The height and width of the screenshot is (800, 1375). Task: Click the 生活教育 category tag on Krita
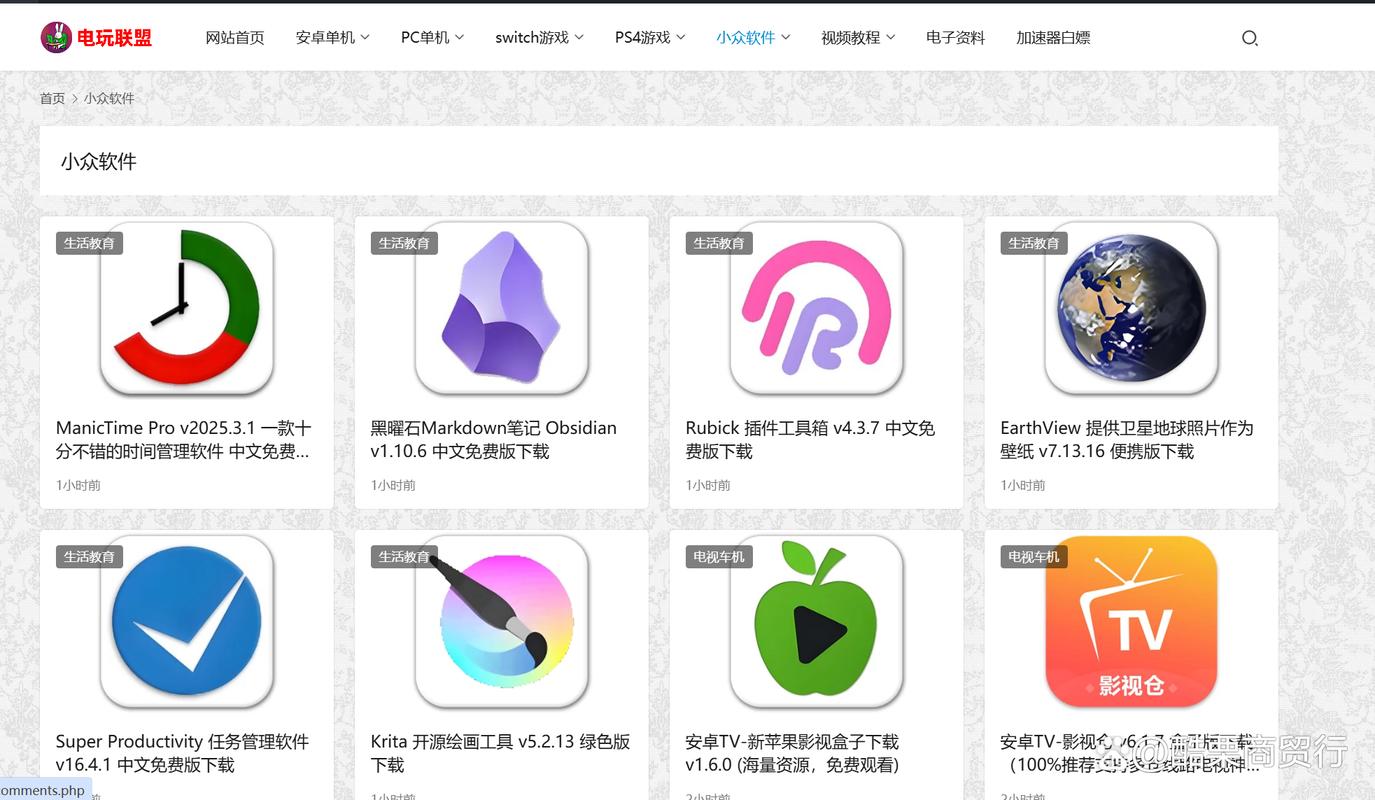coord(404,556)
